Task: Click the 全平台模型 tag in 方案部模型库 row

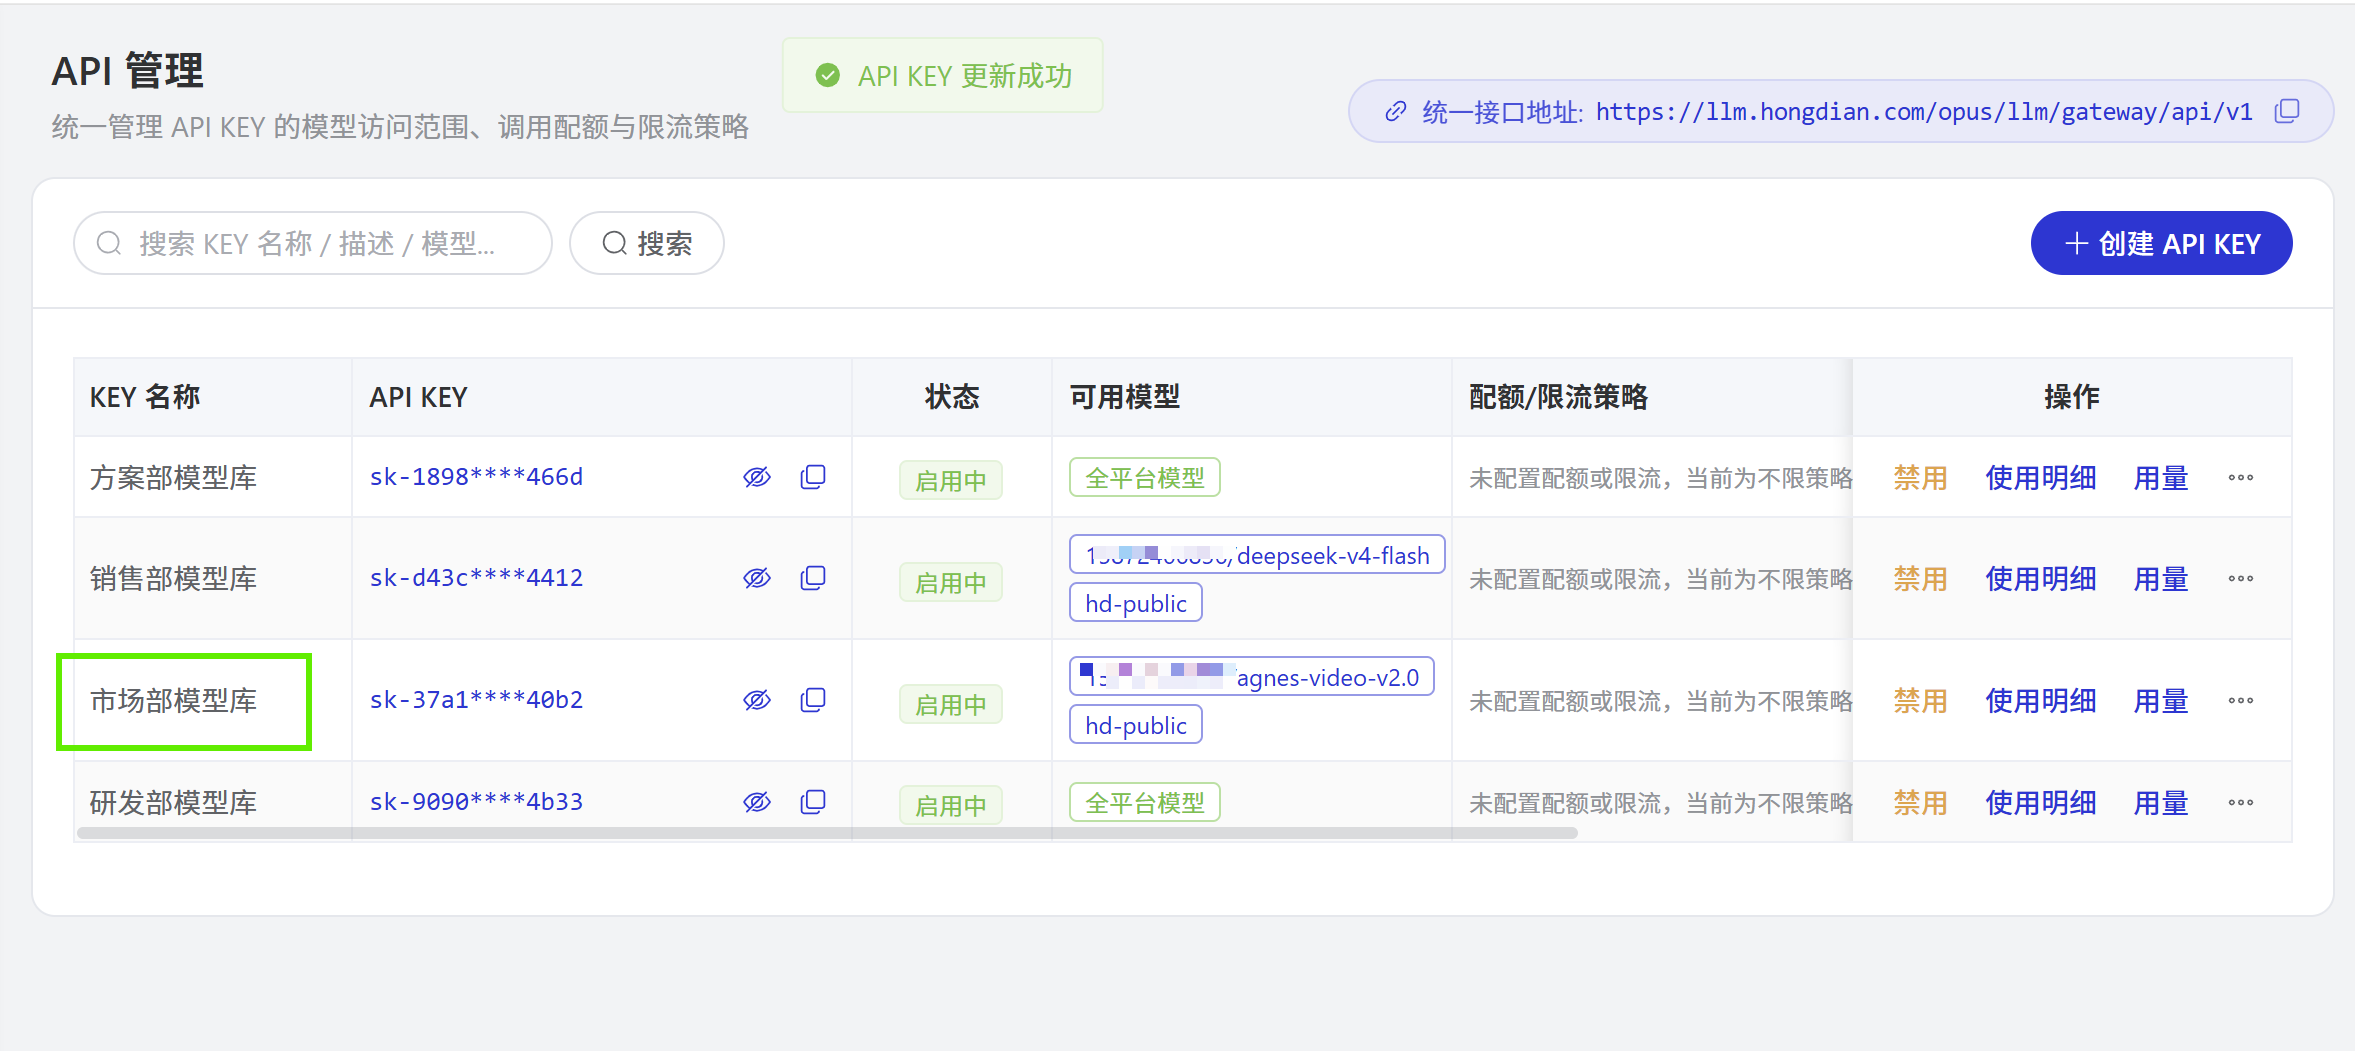Action: 1145,477
